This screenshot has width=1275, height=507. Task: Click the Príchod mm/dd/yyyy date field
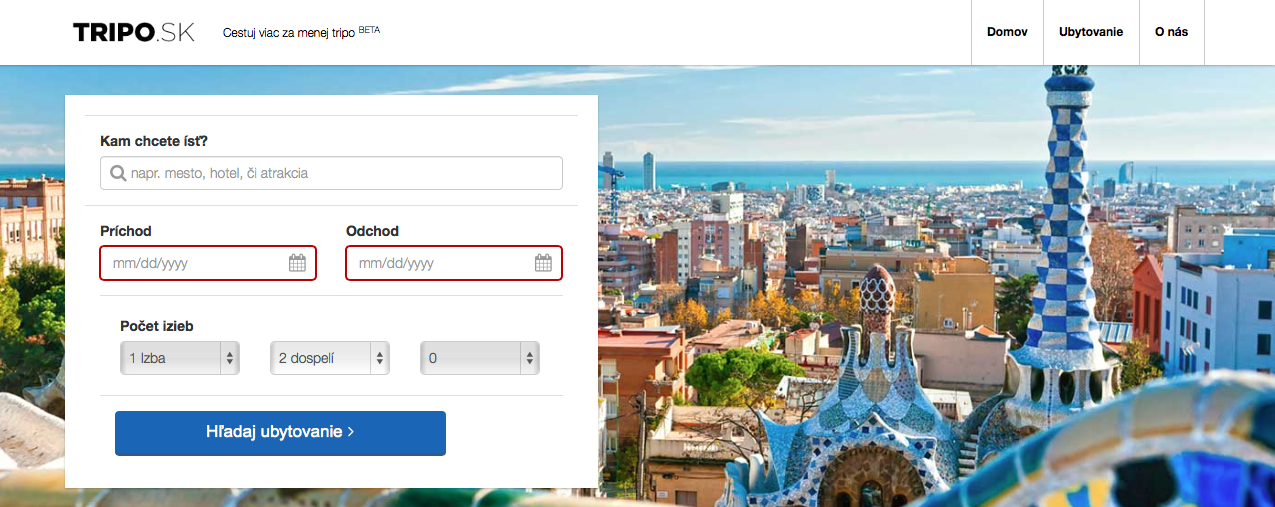[x=208, y=263]
